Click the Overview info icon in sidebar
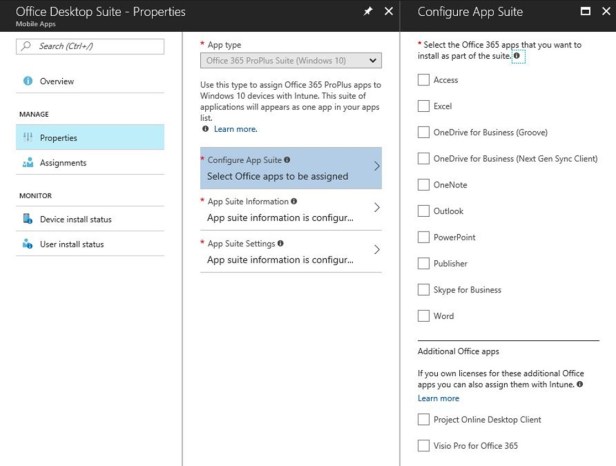This screenshot has width=616, height=466. [x=27, y=81]
